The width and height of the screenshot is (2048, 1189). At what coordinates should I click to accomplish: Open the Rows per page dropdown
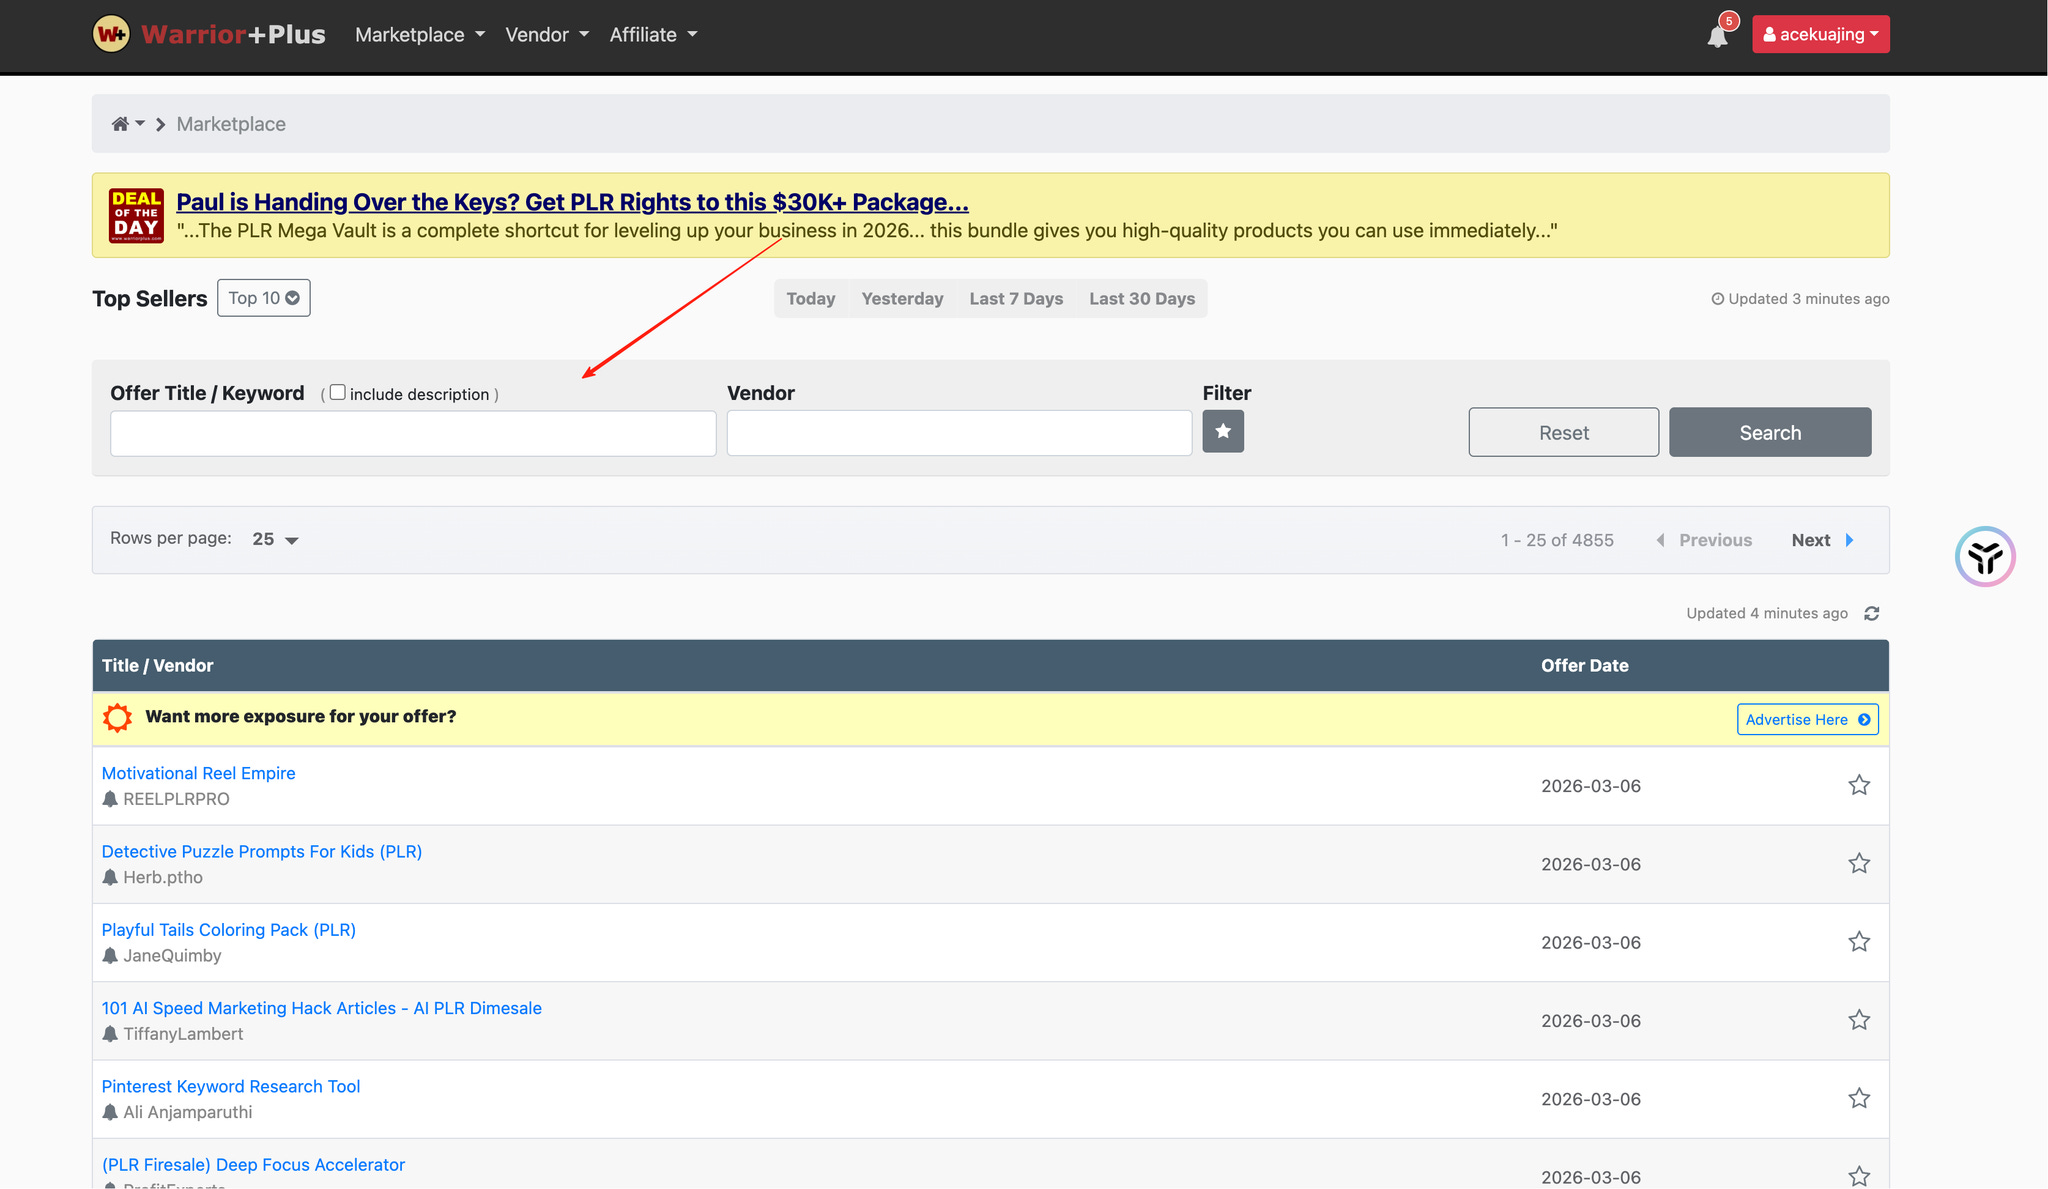(275, 539)
